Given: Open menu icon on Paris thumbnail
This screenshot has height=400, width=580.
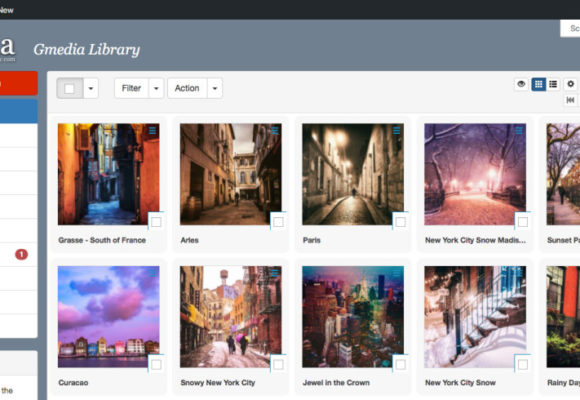Looking at the screenshot, I should click(x=397, y=130).
